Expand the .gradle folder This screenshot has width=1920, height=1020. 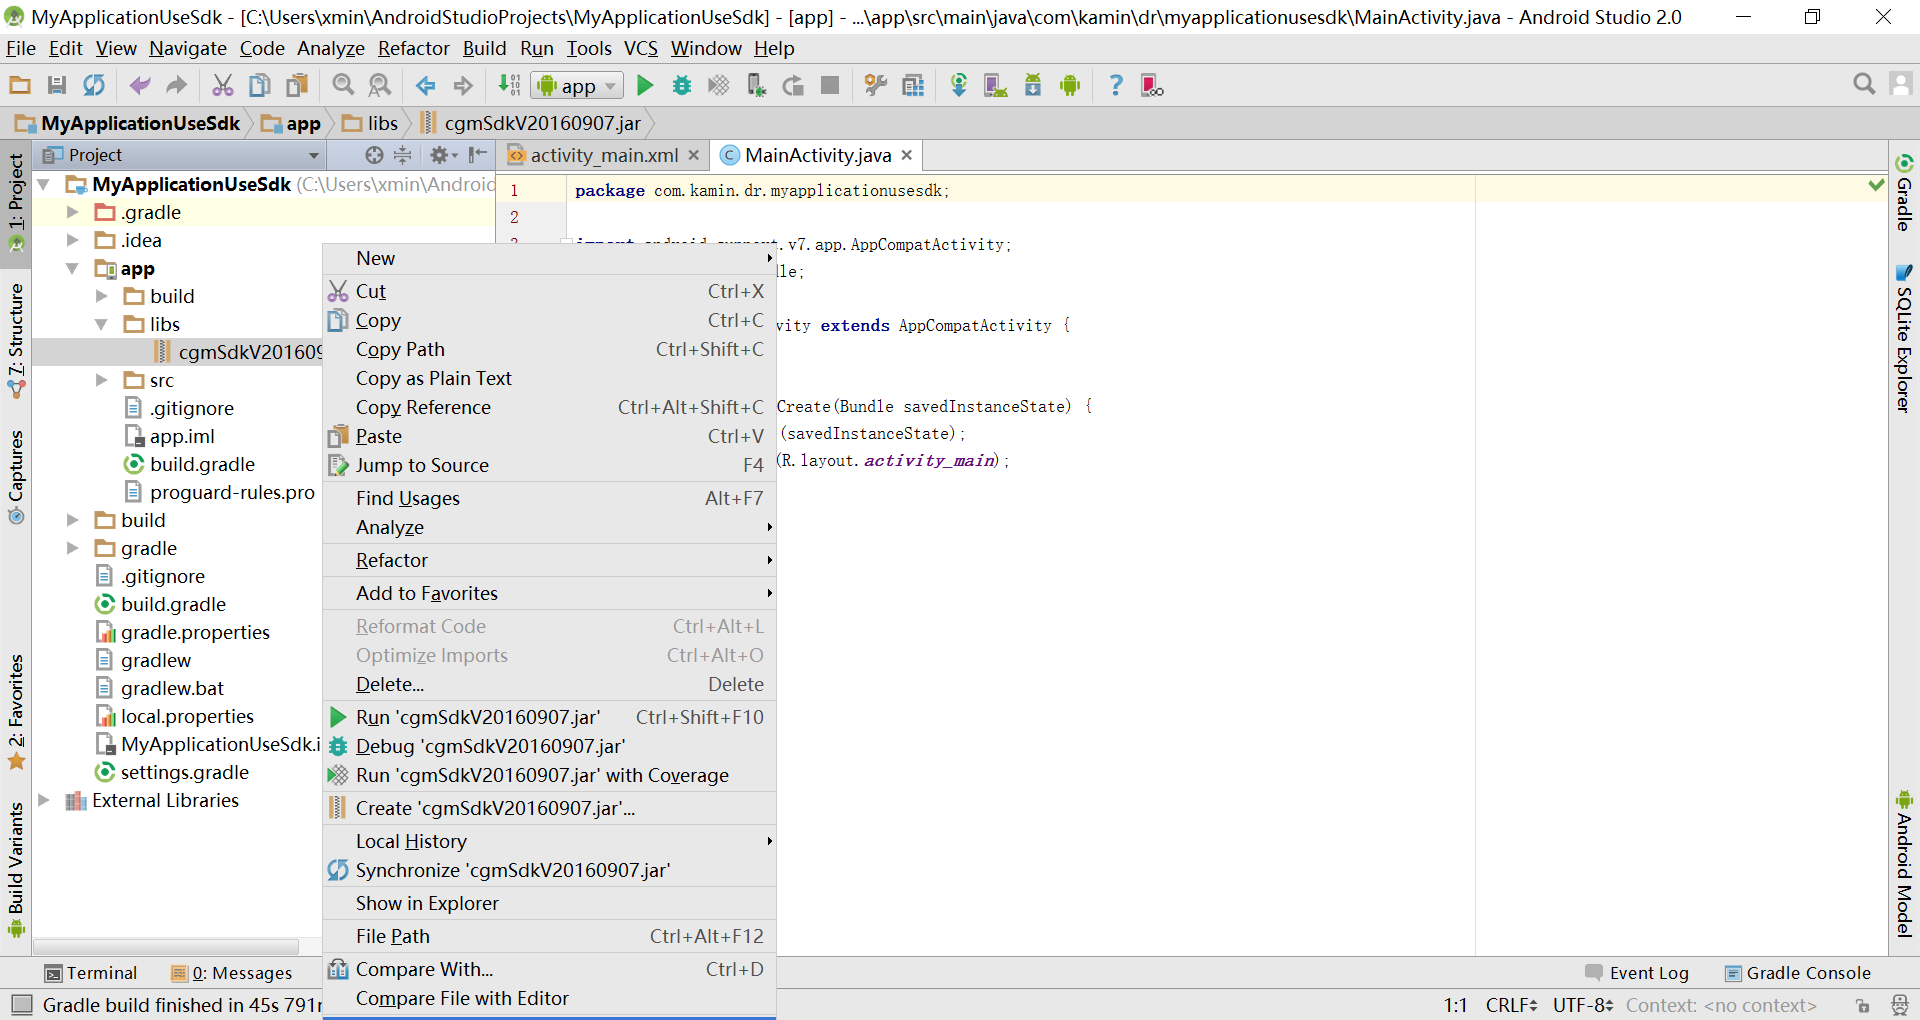(72, 212)
